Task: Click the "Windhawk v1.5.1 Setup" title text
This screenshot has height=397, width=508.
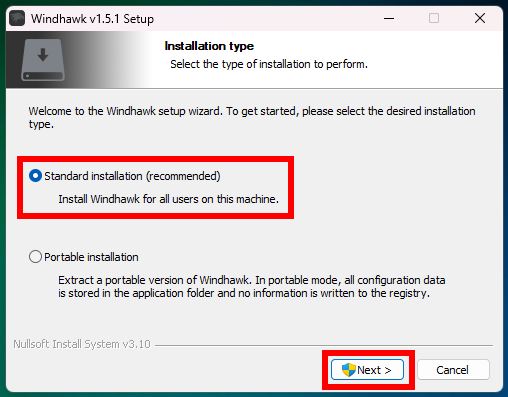Action: coord(92,19)
